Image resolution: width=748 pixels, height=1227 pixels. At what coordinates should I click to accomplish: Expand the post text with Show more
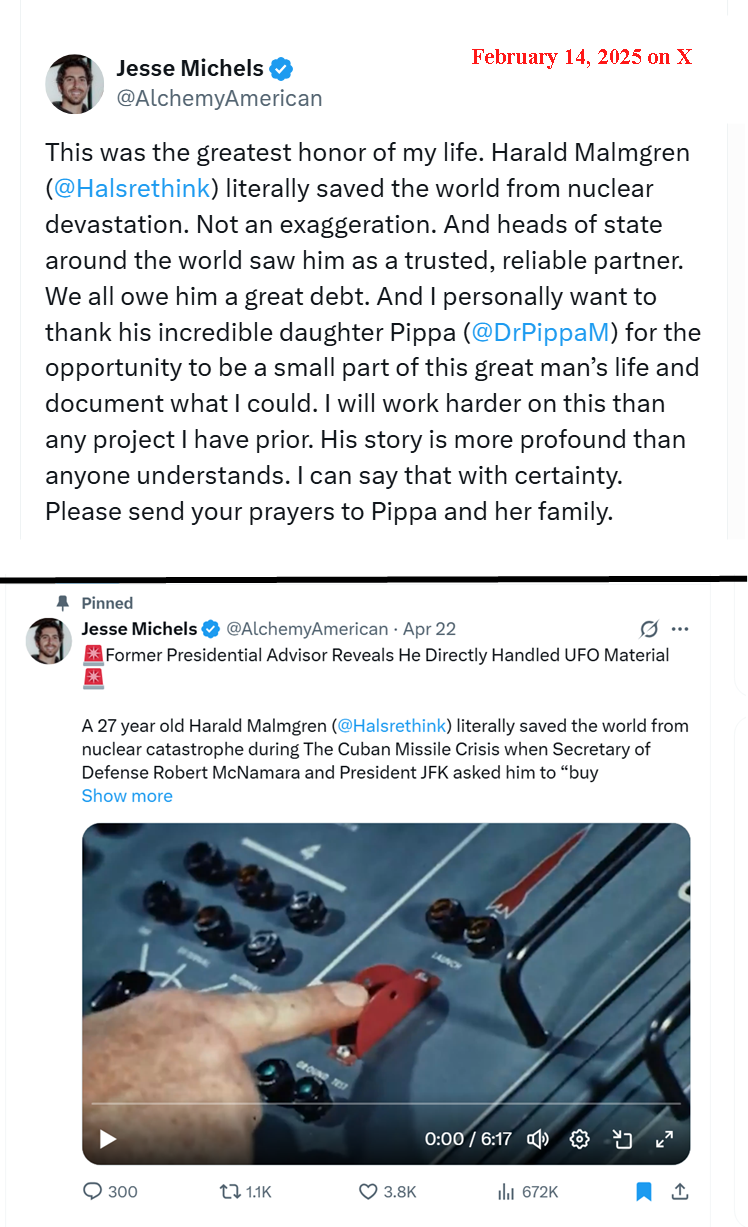click(x=127, y=796)
